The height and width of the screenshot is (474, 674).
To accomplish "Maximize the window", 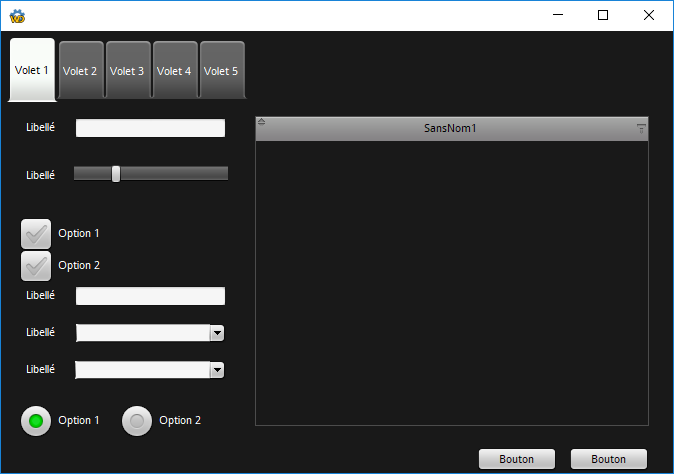I will pos(603,15).
